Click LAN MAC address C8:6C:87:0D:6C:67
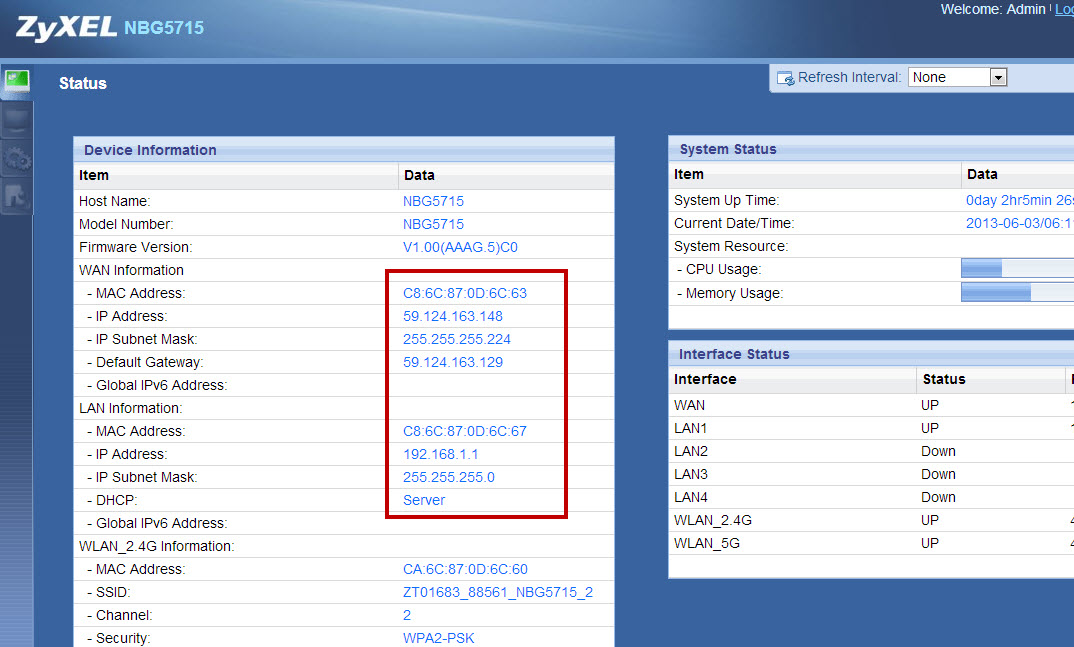The image size is (1074, 647). pos(465,431)
